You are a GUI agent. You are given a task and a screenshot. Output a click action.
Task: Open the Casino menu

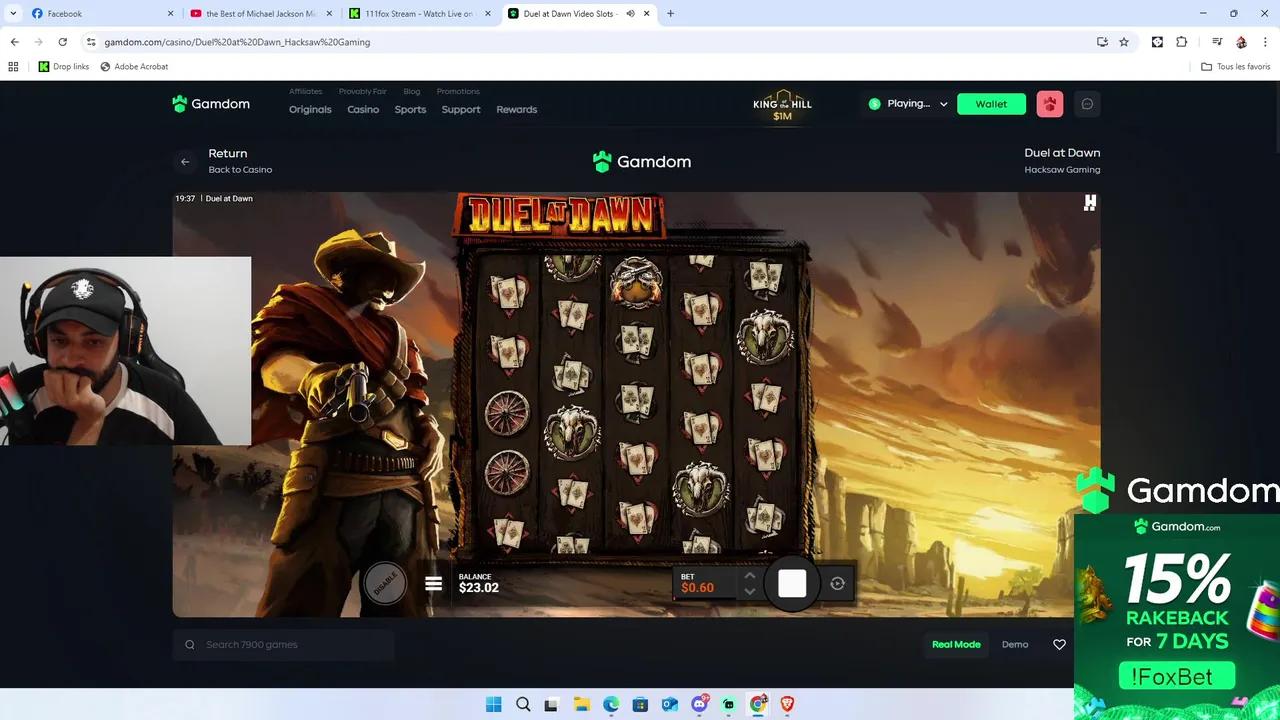(x=363, y=110)
